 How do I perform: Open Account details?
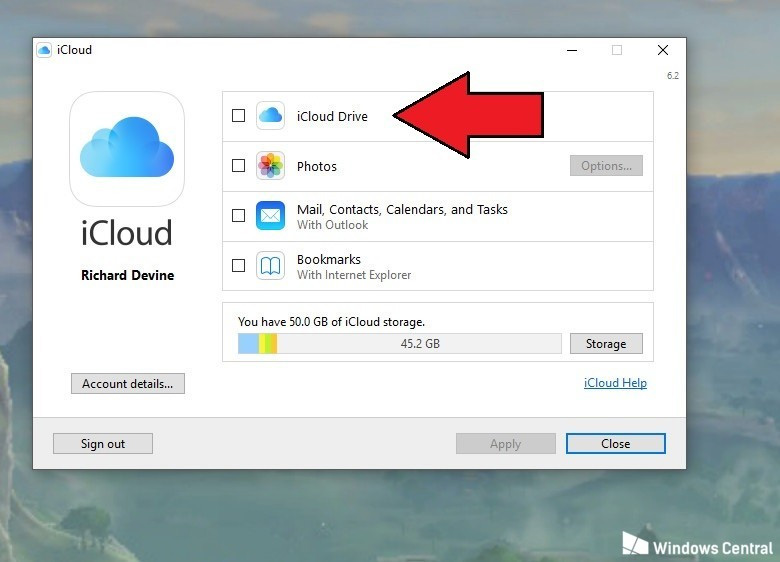128,383
